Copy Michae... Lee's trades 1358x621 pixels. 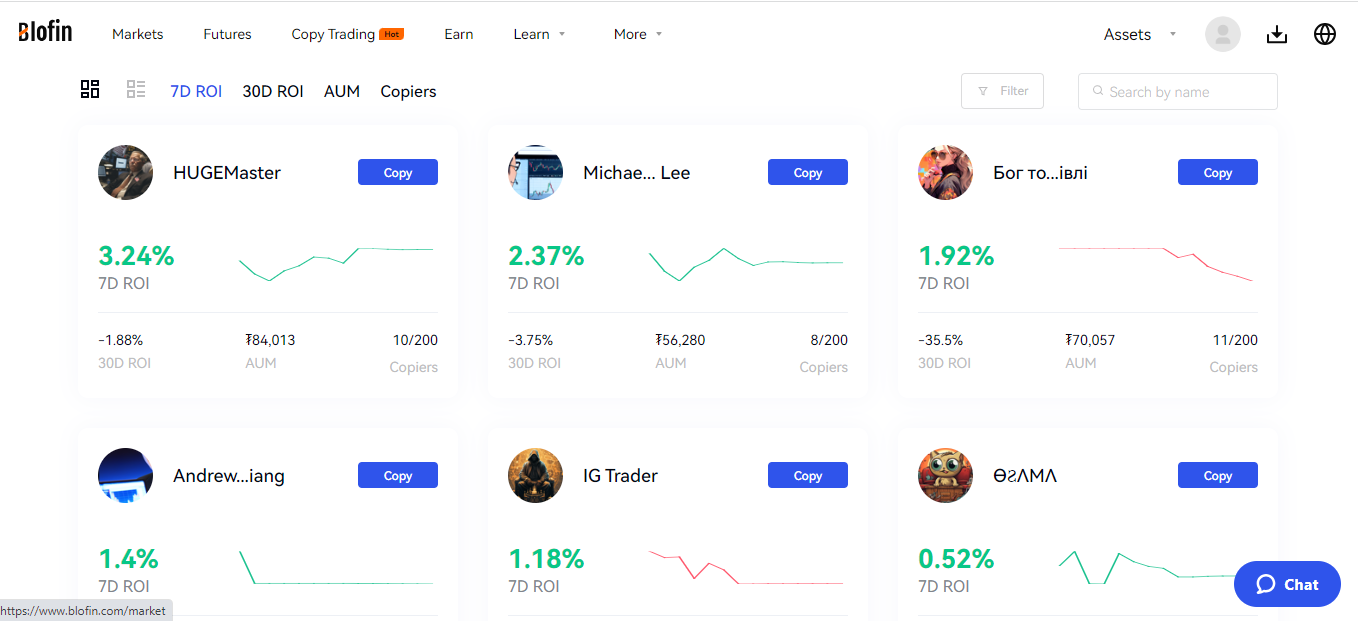click(x=808, y=172)
